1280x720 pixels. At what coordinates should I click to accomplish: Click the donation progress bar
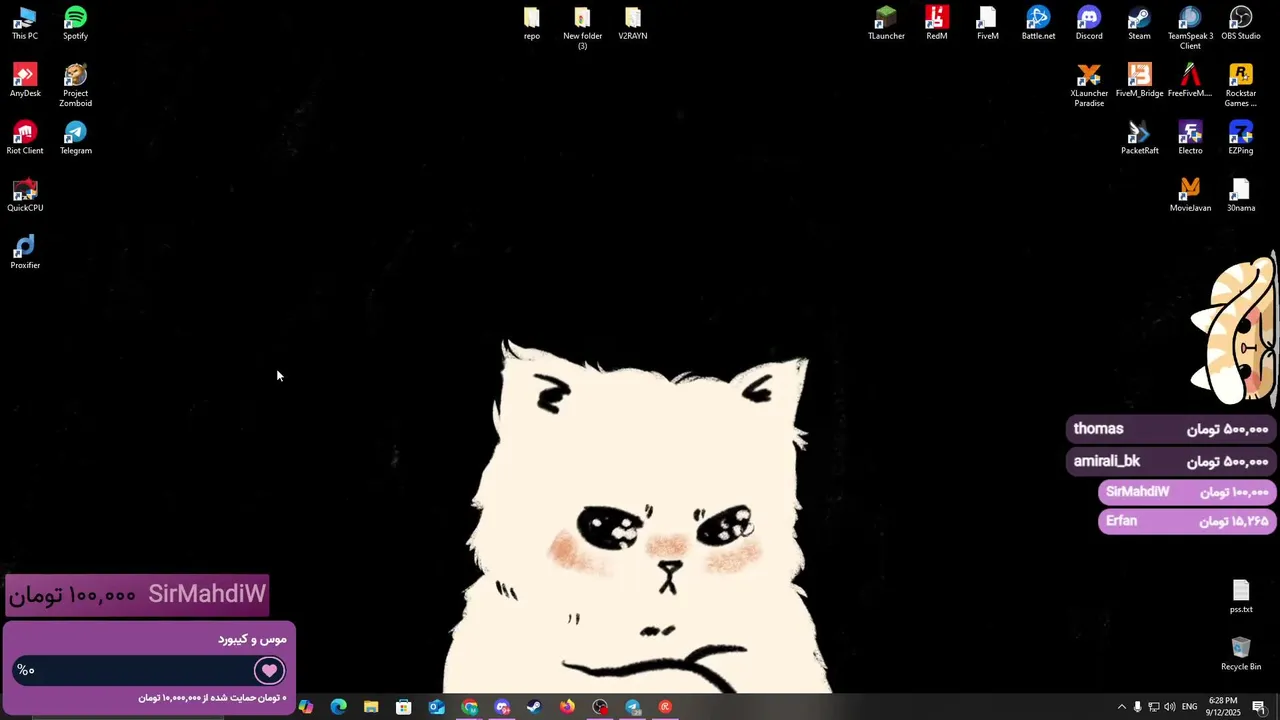(150, 670)
